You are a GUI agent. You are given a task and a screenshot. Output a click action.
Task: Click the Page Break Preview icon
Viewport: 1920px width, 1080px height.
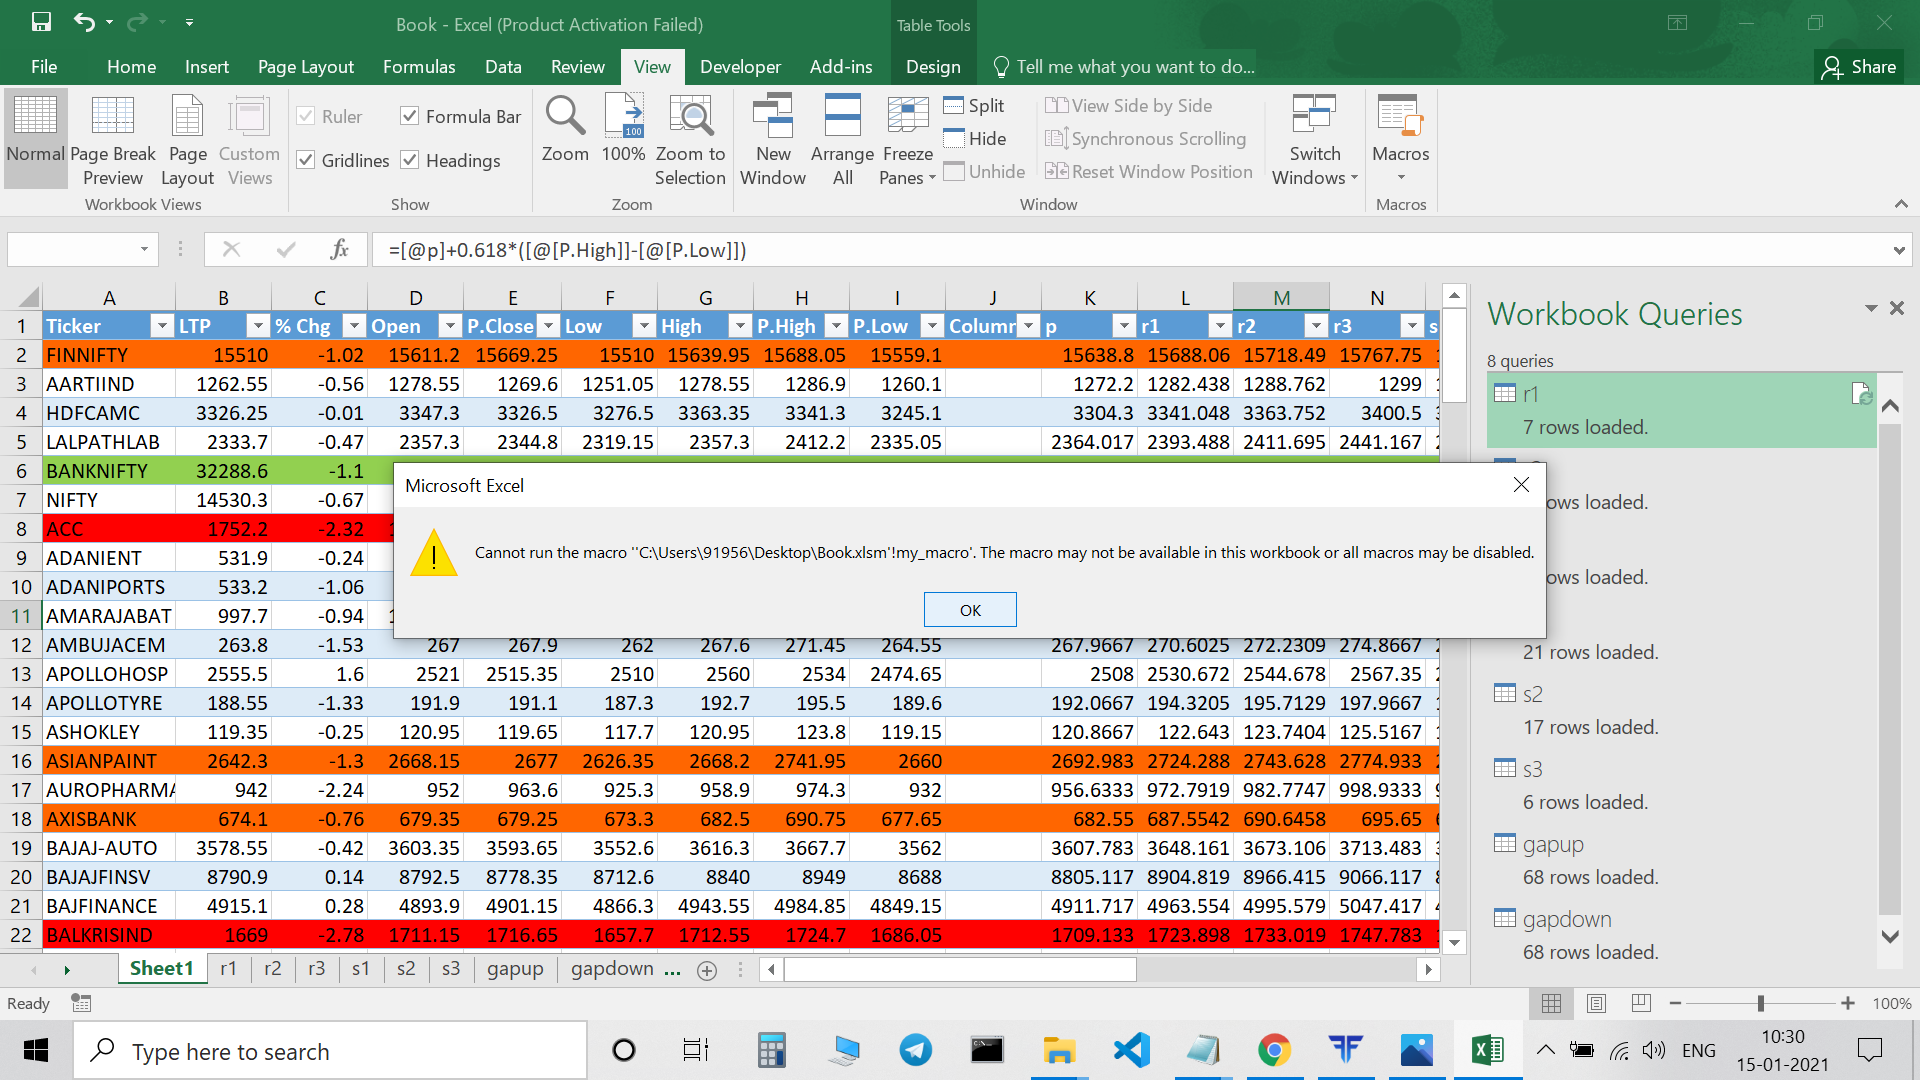tap(112, 117)
